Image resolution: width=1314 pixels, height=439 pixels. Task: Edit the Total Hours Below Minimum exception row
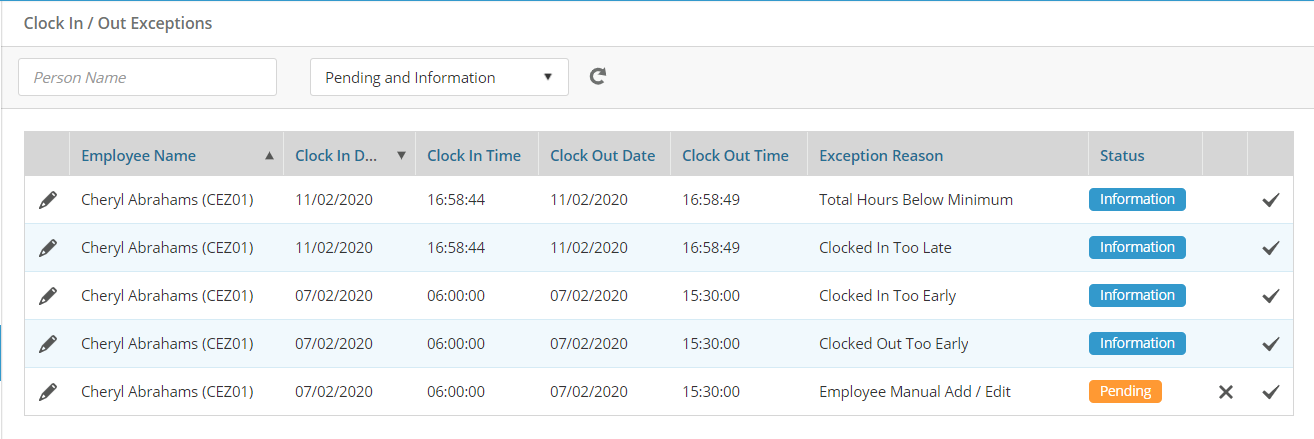(47, 200)
